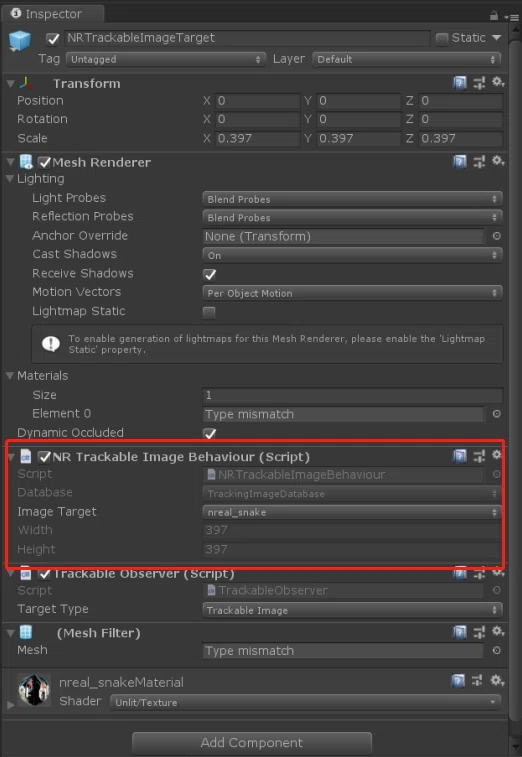Open nreal_snakeMaterial preset sliders icon
The width and height of the screenshot is (522, 757).
coord(478,681)
